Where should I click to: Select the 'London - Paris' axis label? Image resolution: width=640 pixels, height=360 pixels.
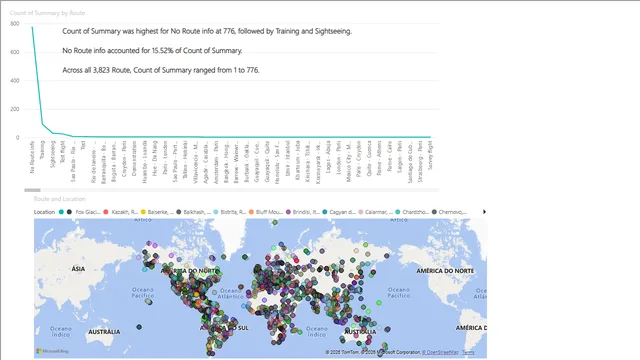(338, 158)
